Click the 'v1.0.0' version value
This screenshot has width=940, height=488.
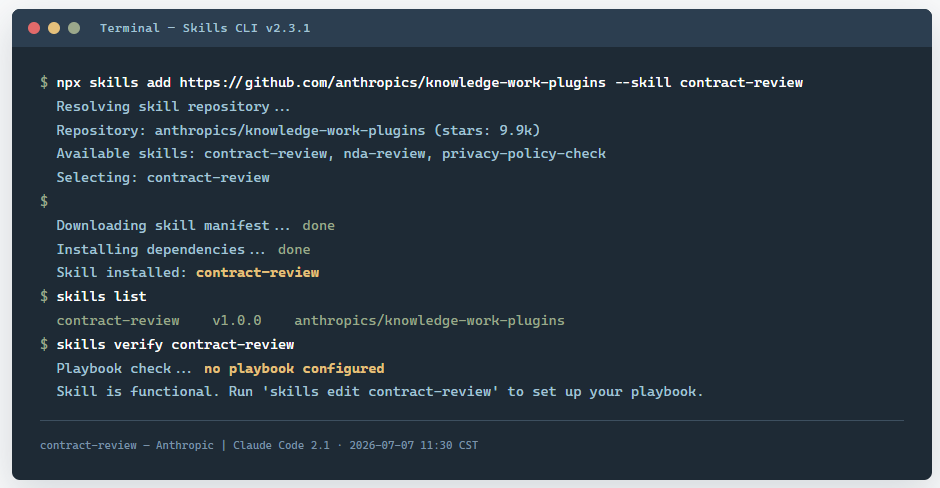[x=237, y=321]
